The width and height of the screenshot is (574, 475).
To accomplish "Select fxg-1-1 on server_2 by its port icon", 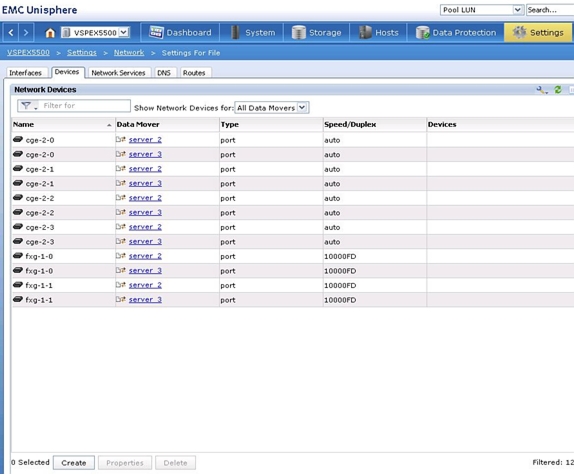I will [18, 285].
